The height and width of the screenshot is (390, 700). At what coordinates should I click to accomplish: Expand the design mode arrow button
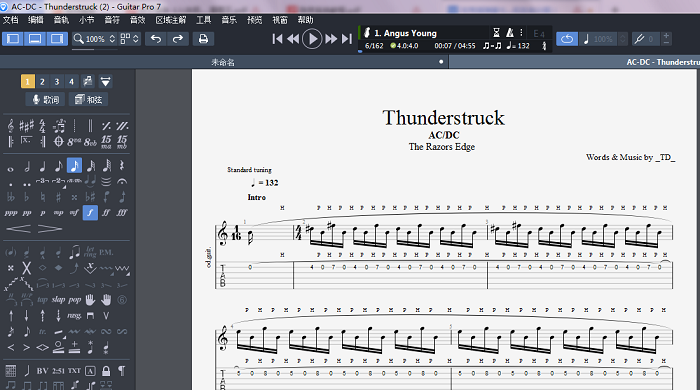105,82
